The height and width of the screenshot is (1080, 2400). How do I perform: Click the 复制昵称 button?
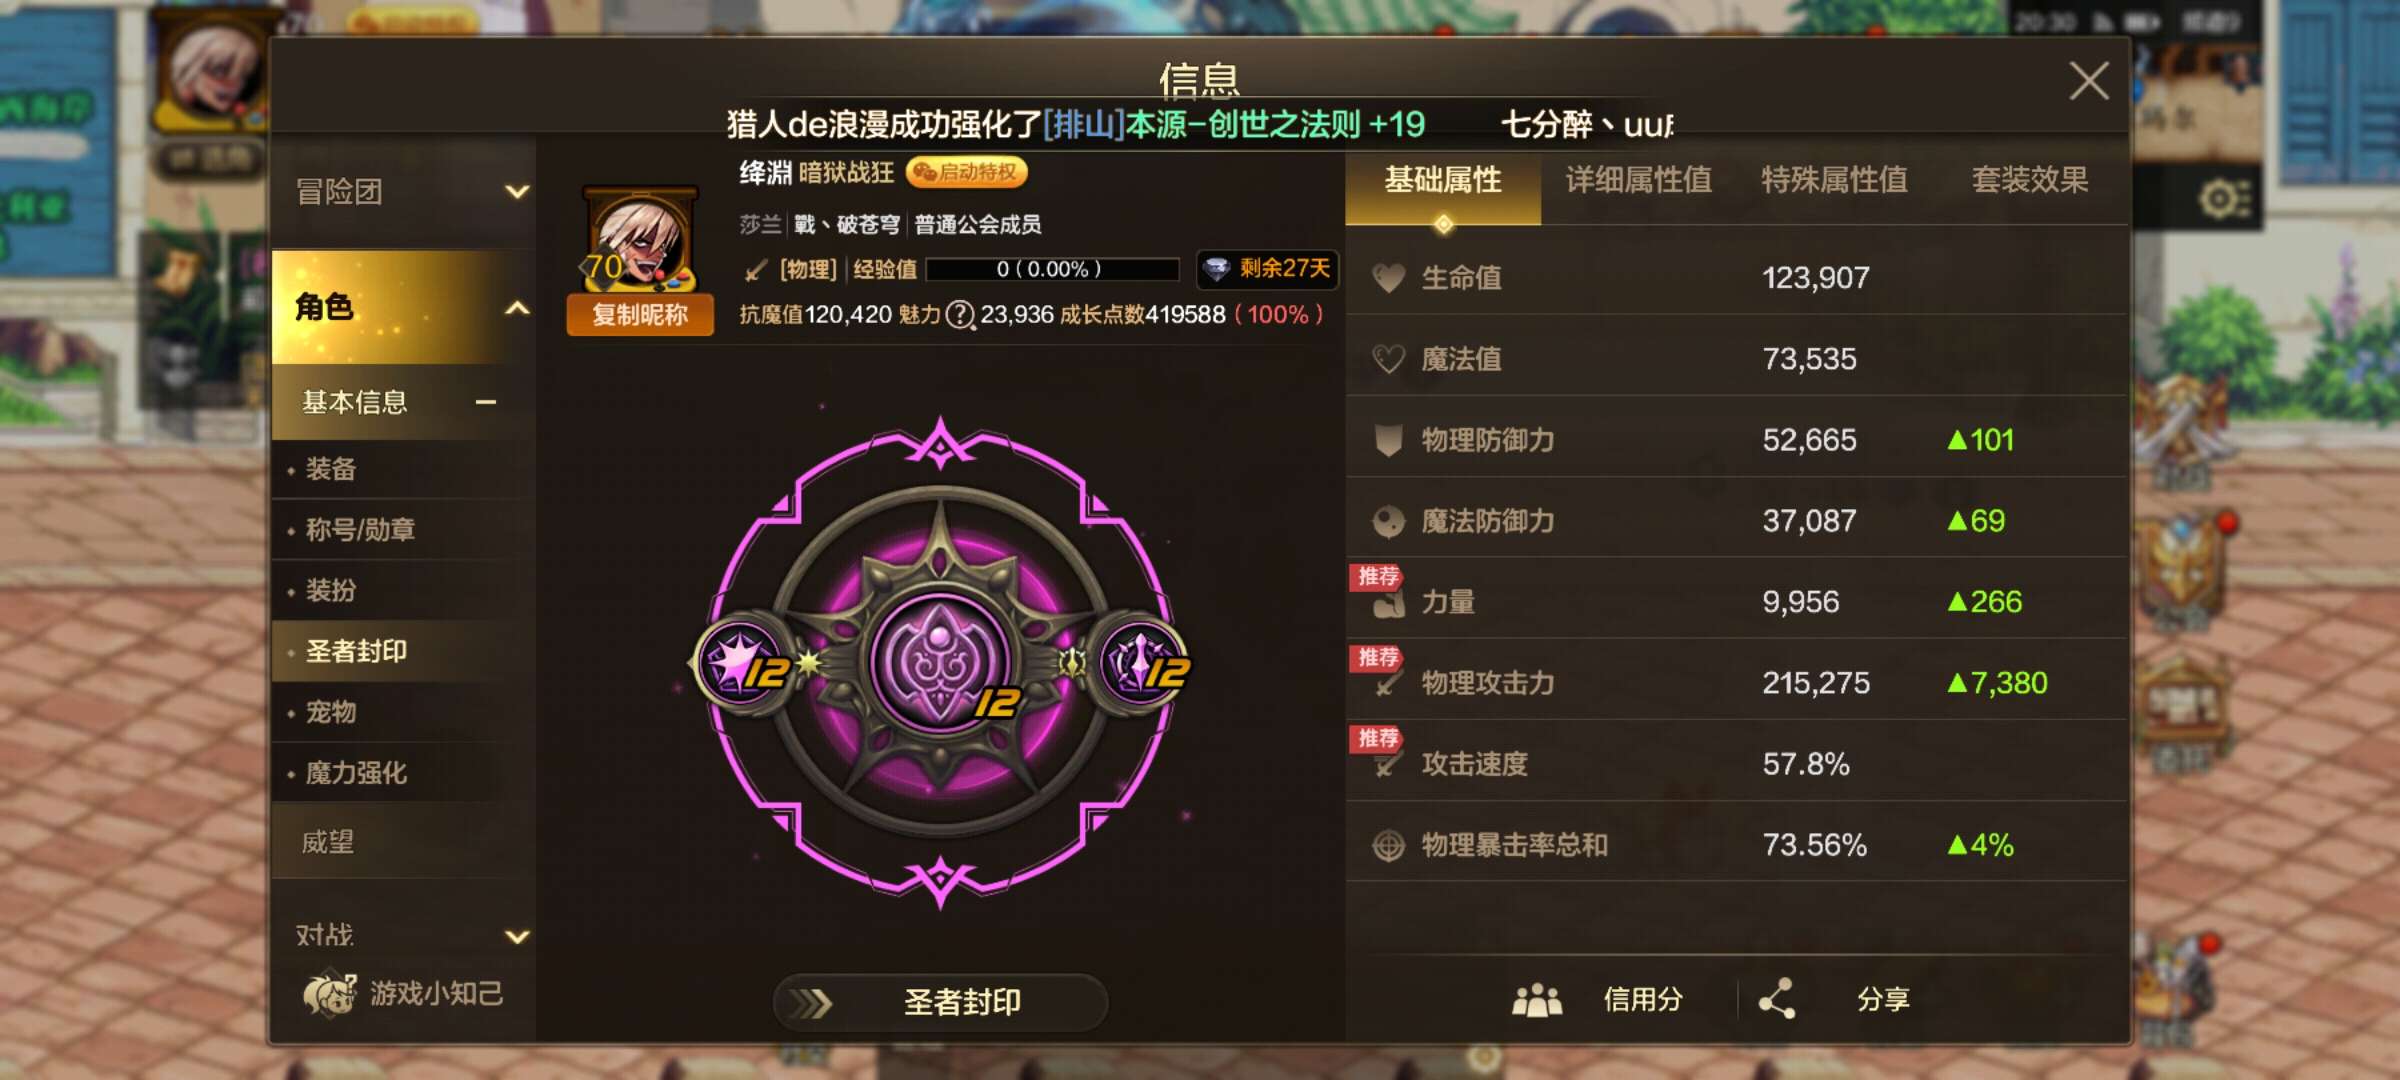click(640, 315)
